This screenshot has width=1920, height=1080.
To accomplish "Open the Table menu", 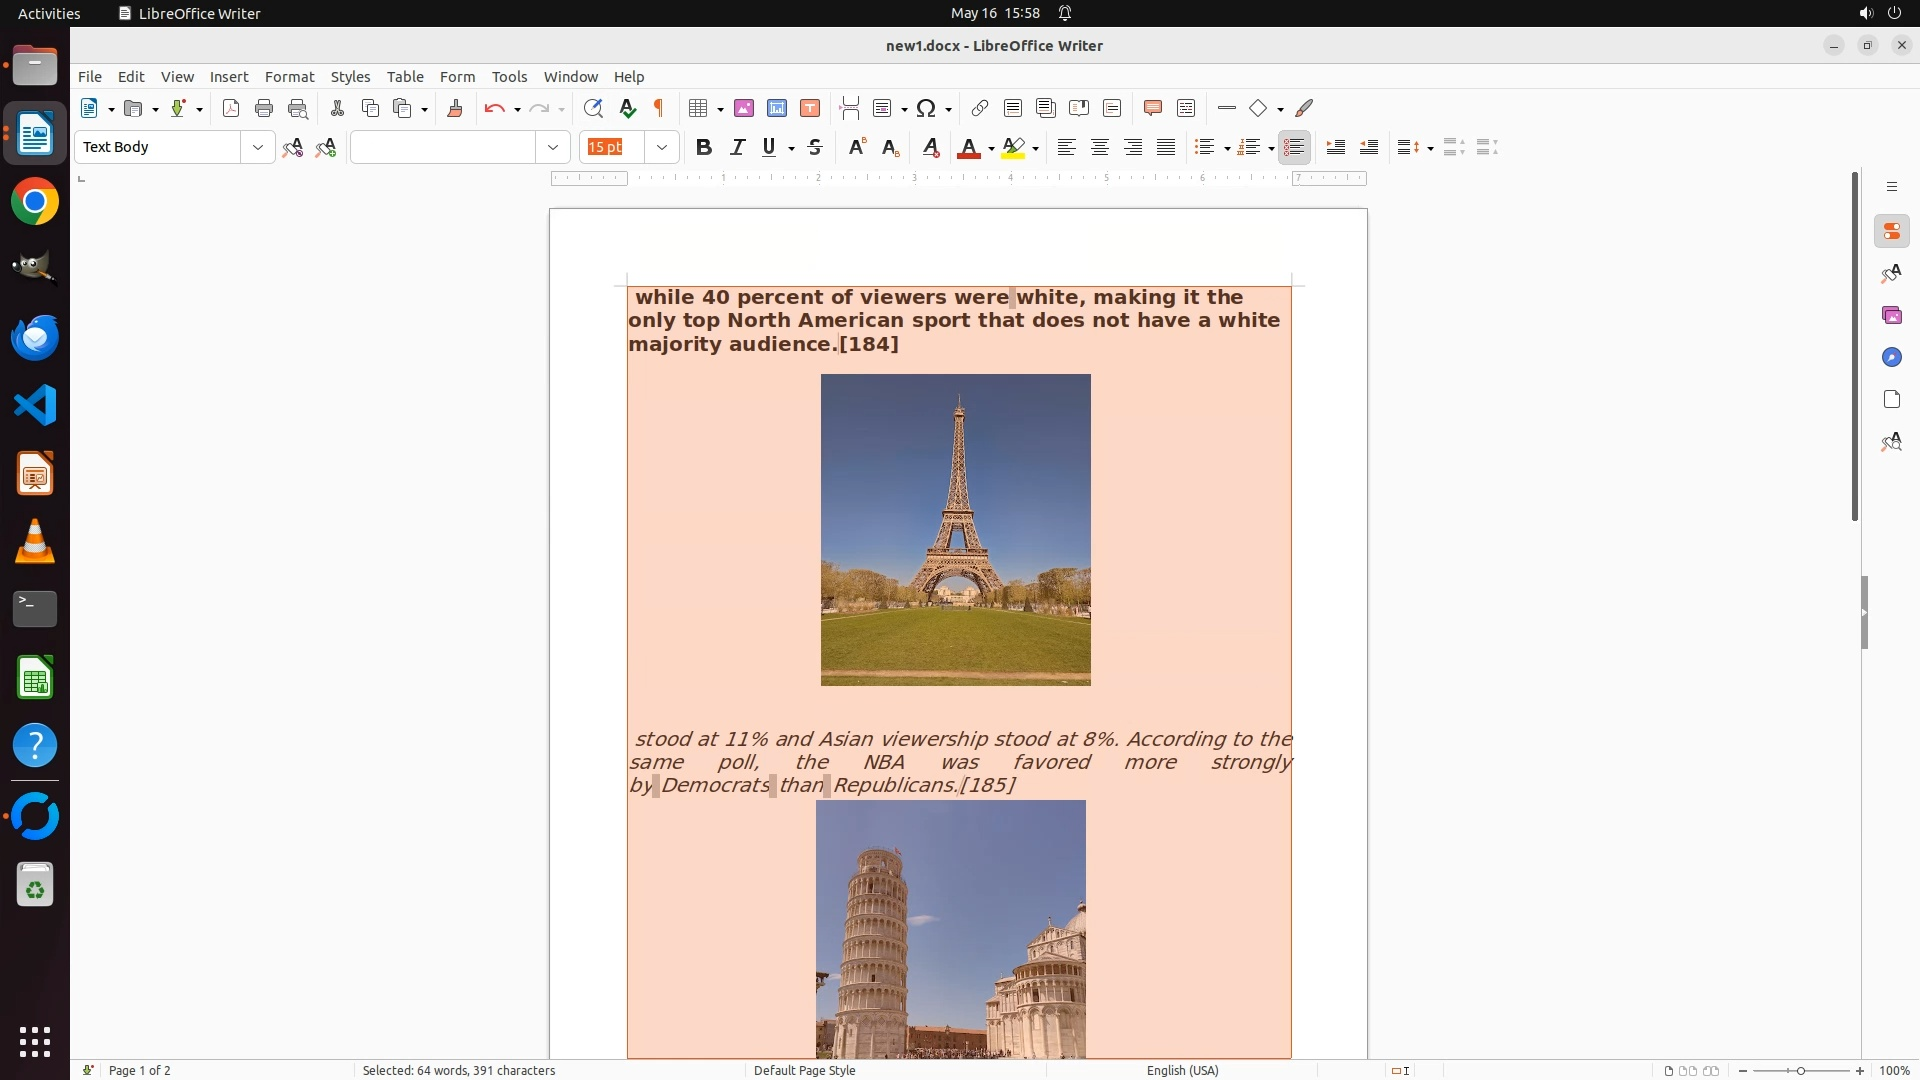I will click(x=405, y=76).
